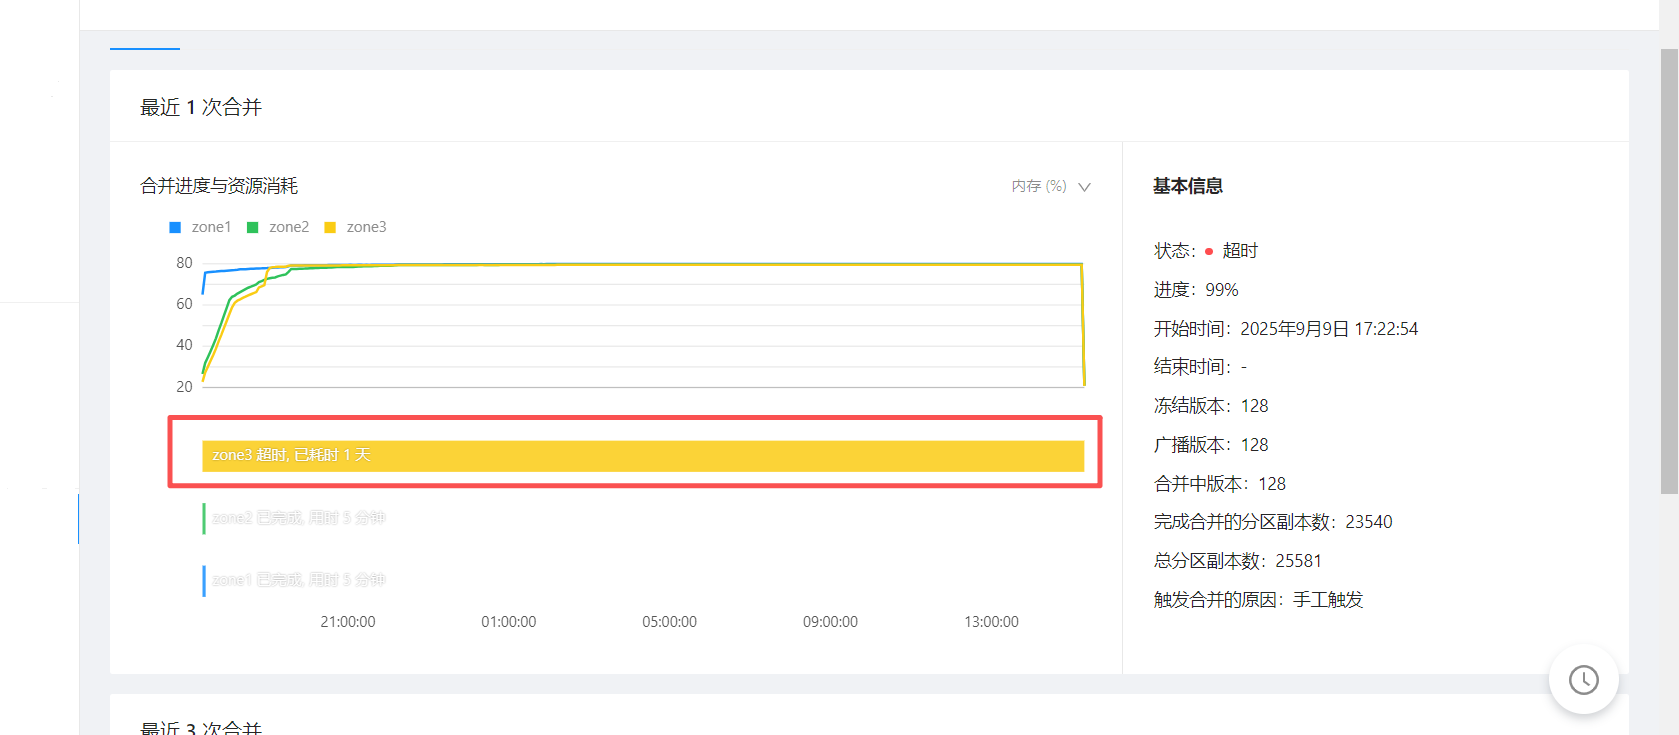Click the 最近 1 次合并 heading
Viewport: 1679px width, 735px height.
(201, 107)
